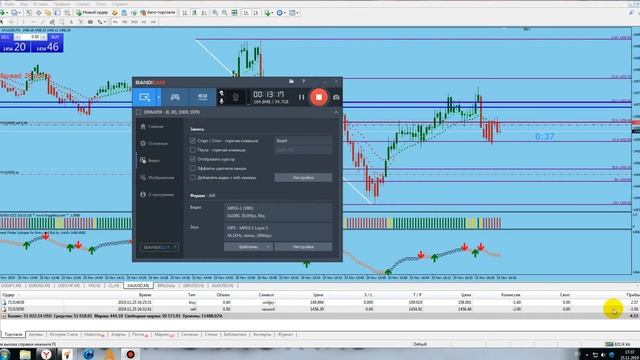Image resolution: width=640 pixels, height=360 pixels.
Task: Collapse the Bandicam settings panel chevron
Action: [x=336, y=112]
